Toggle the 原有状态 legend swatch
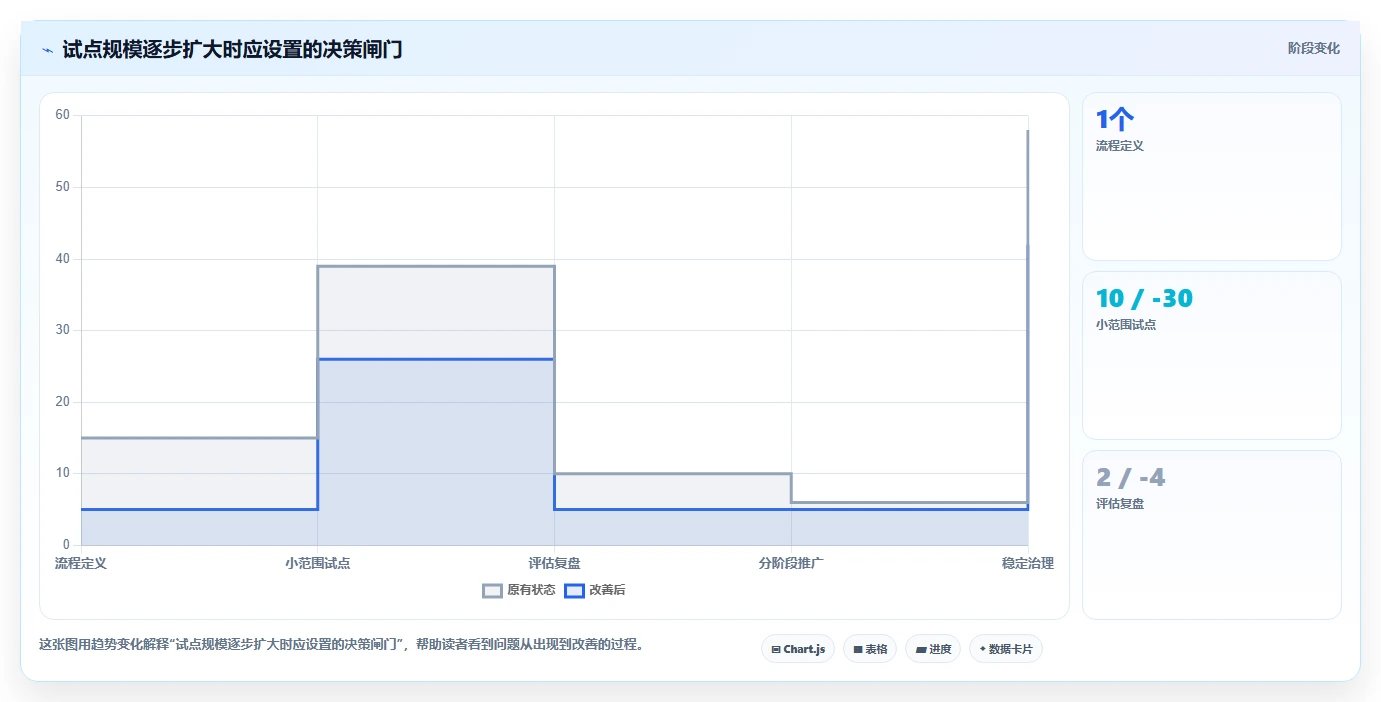Viewport: 1381px width, 702px height. [x=492, y=590]
